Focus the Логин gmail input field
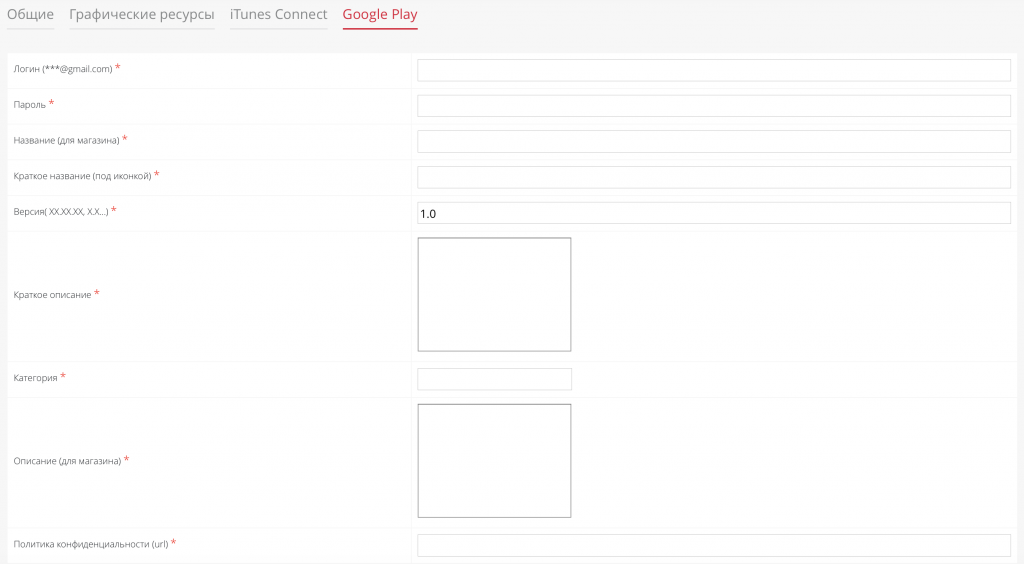1024x564 pixels. click(x=714, y=70)
